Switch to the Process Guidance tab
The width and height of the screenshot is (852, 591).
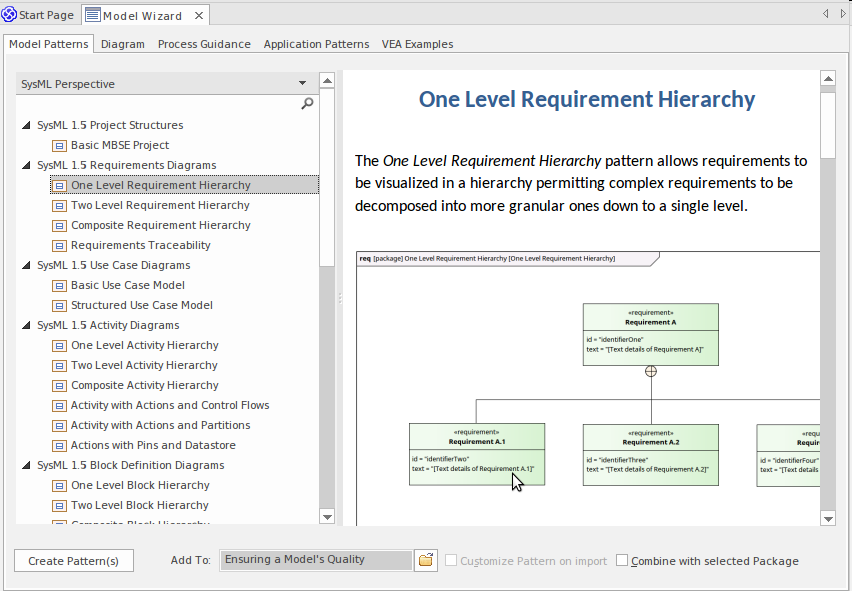pos(204,44)
